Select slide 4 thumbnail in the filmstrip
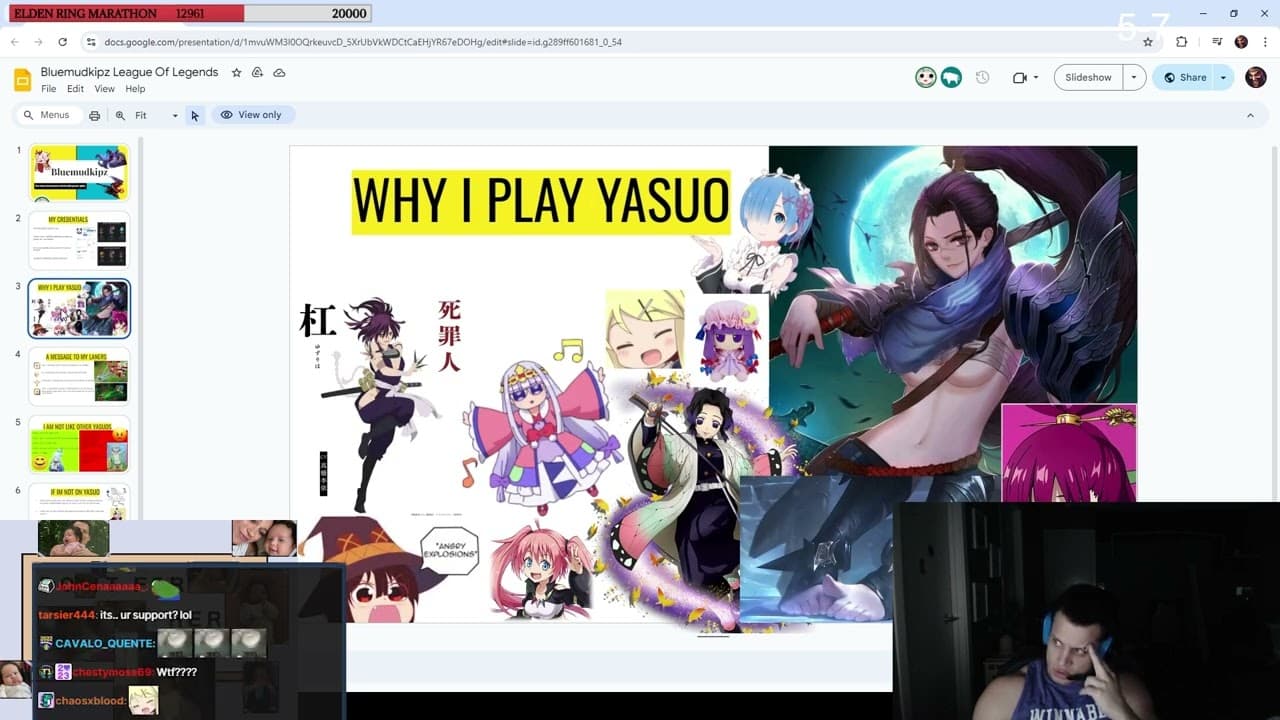 pos(79,376)
